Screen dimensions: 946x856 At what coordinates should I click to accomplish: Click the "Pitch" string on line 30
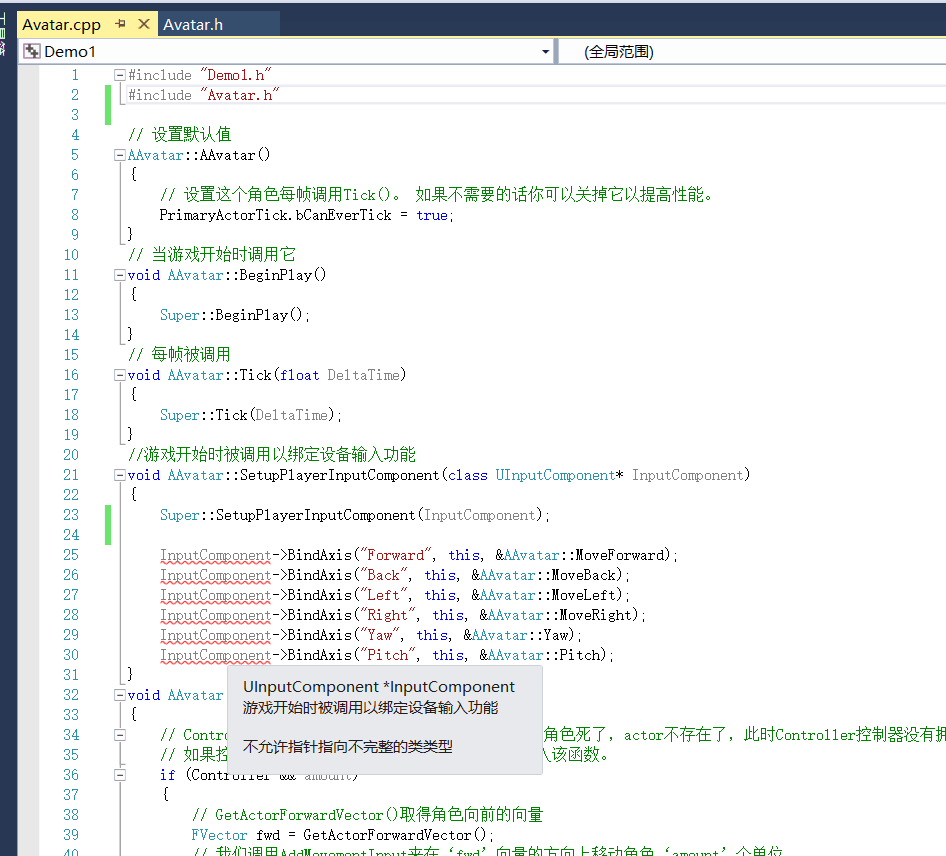coord(388,655)
